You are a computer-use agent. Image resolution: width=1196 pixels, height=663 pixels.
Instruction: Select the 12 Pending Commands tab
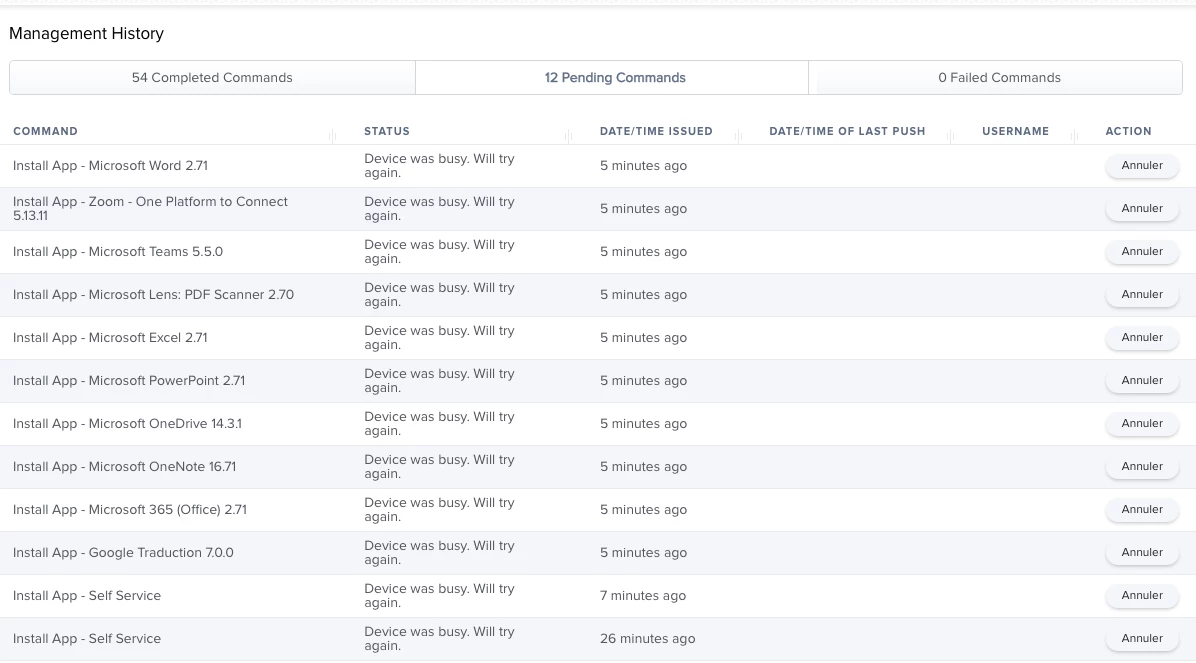pos(615,78)
